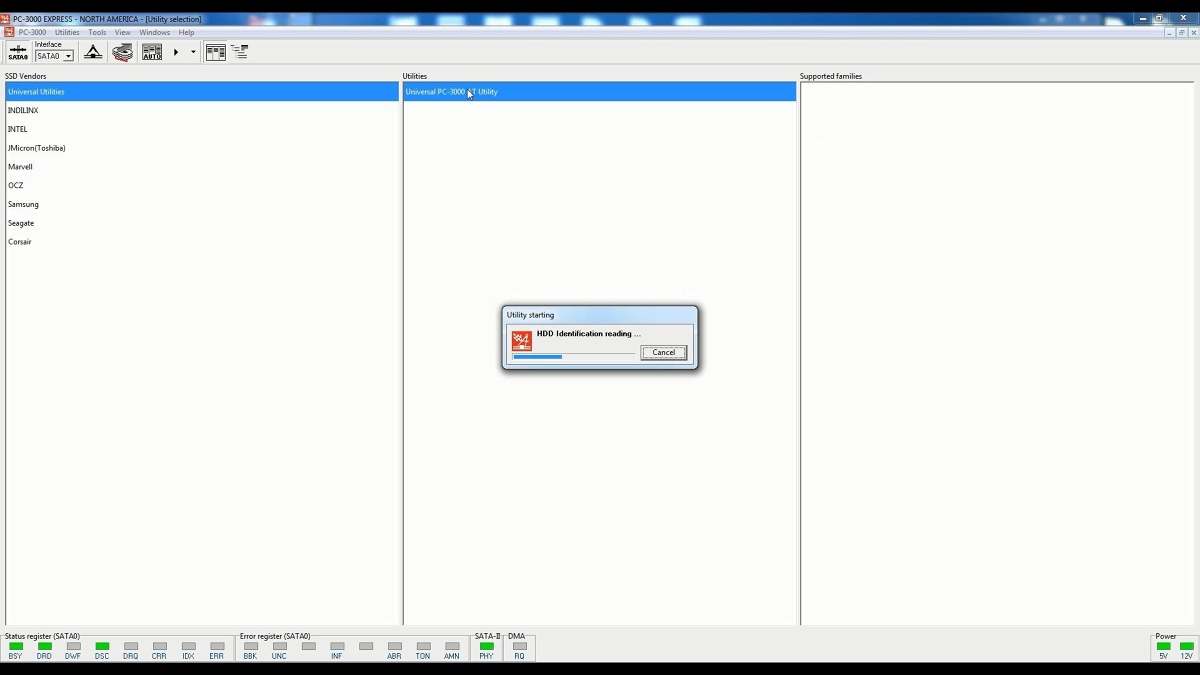This screenshot has height=675, width=1200.
Task: Click the AUTO toolbar icon
Action: click(x=152, y=52)
